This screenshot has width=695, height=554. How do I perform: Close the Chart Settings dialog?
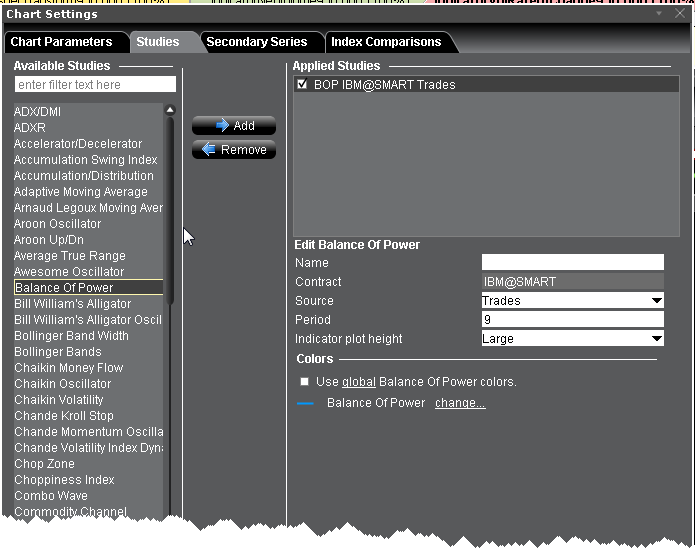[x=681, y=14]
